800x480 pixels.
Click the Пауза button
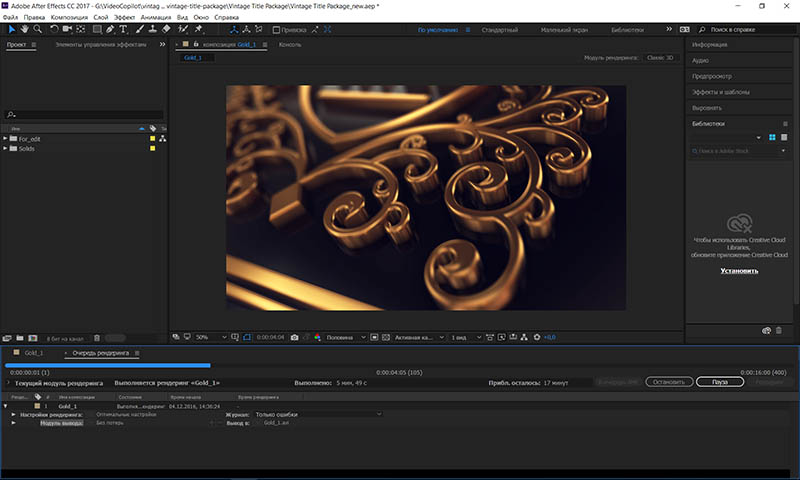[719, 382]
